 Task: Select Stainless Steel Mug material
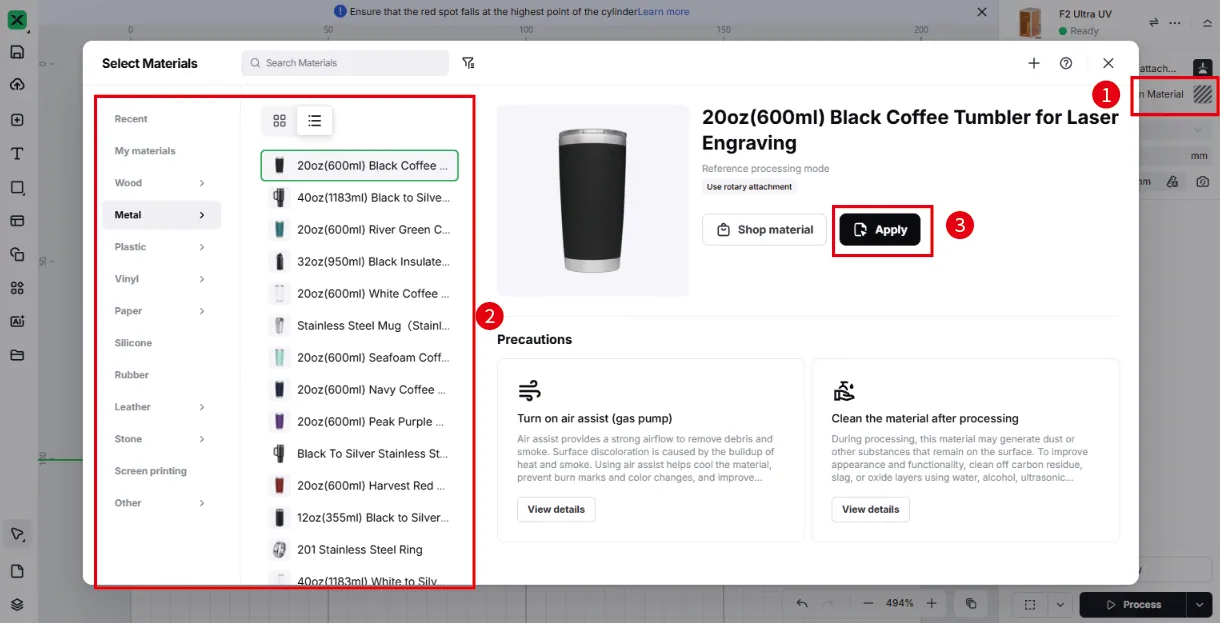point(359,326)
